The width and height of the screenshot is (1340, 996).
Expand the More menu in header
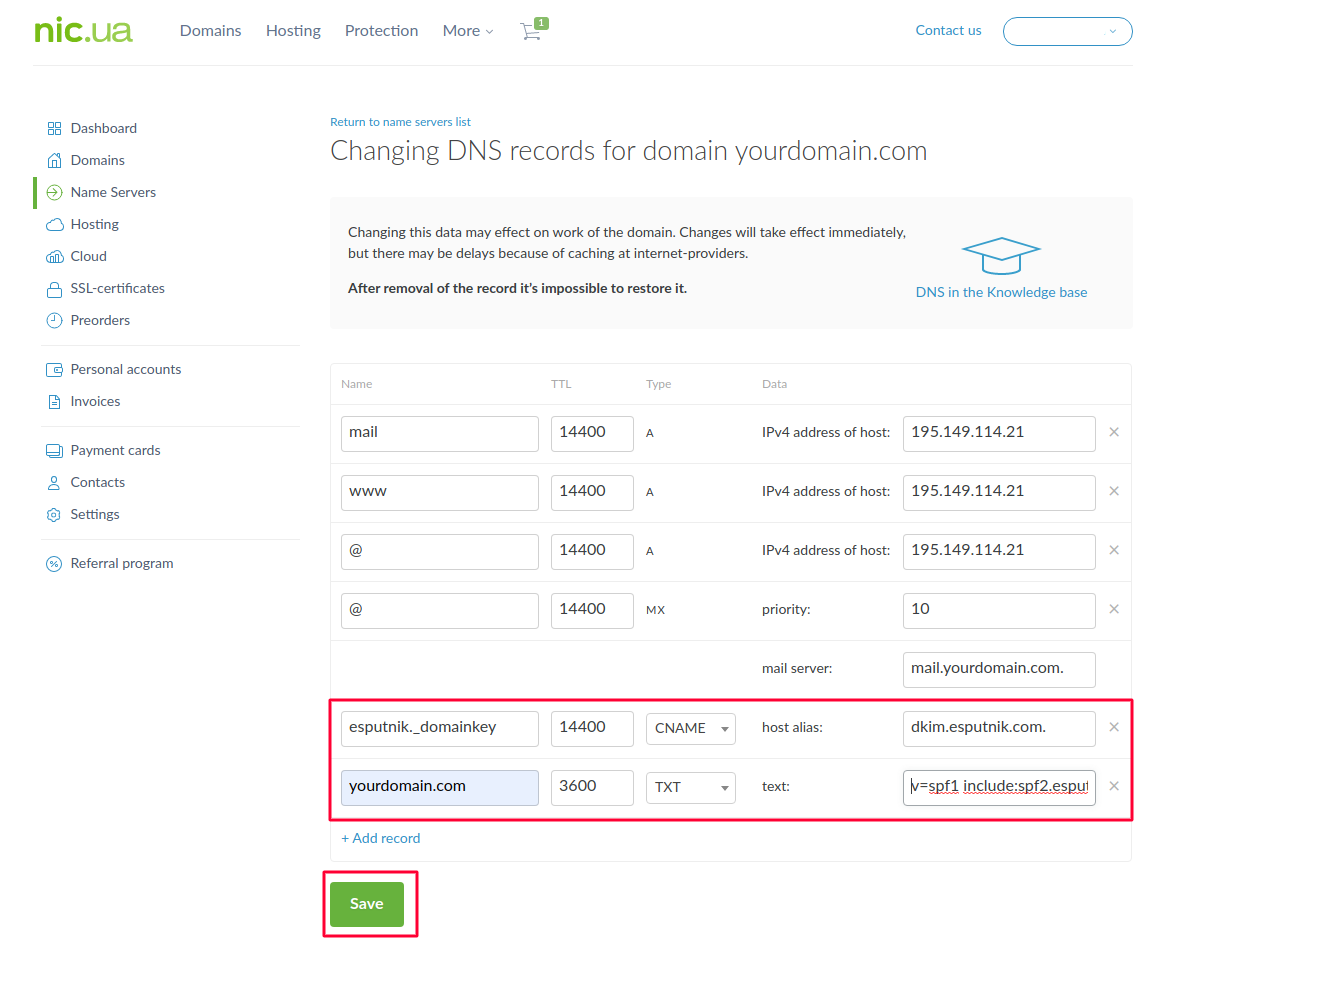(467, 31)
